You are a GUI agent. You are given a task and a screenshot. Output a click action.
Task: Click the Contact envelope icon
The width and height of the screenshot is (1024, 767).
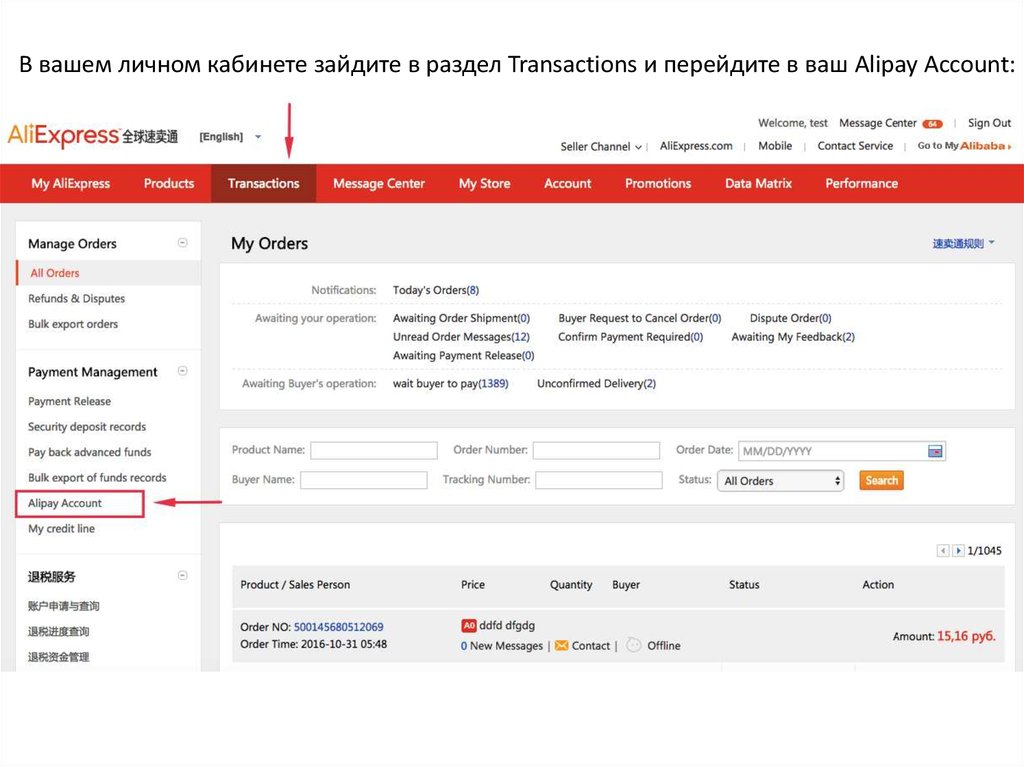coord(561,646)
